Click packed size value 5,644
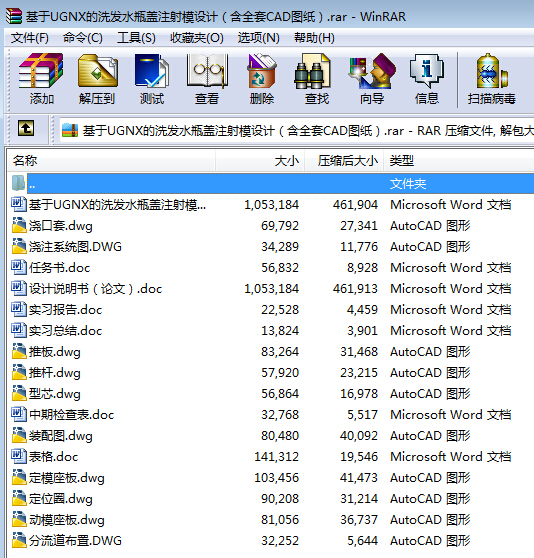The height and width of the screenshot is (558, 534). [363, 541]
